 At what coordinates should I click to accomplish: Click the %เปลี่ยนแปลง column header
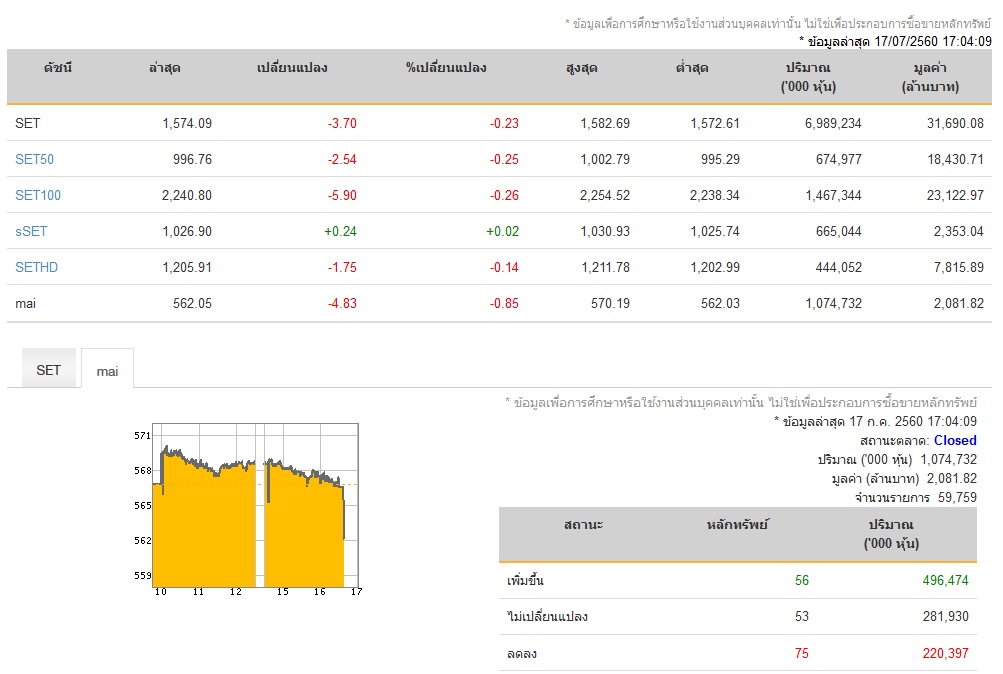[x=446, y=68]
